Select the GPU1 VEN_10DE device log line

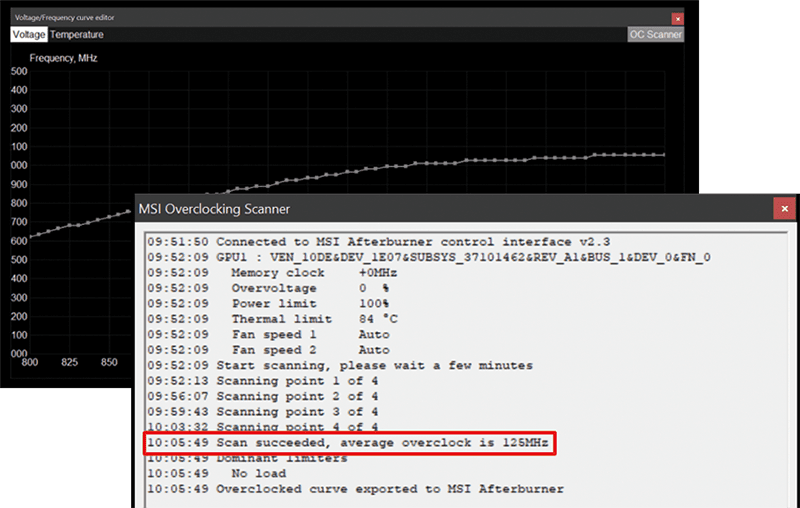(x=429, y=257)
